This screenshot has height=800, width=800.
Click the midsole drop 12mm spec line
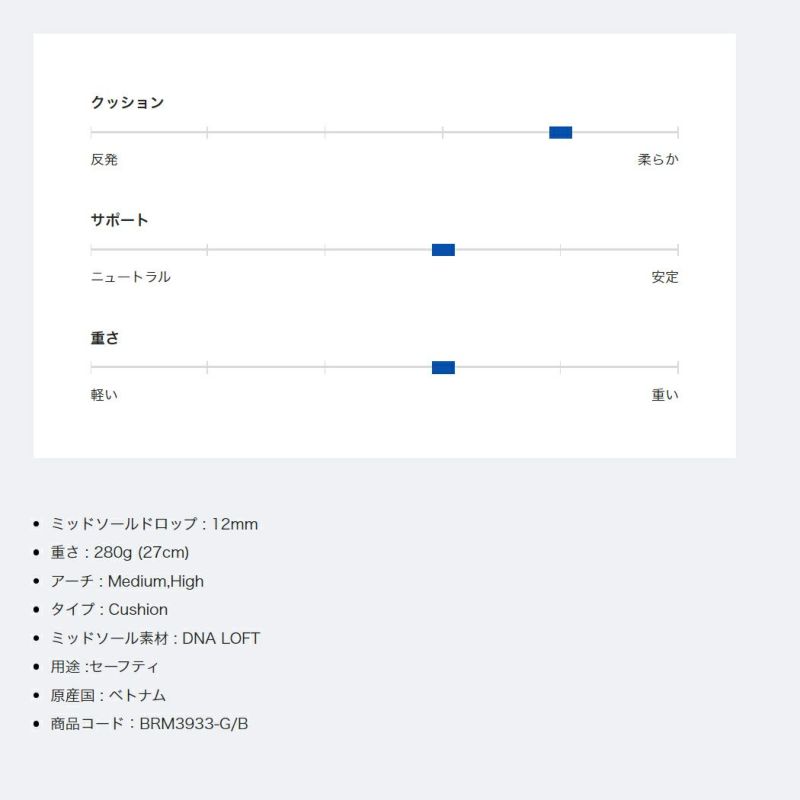(154, 524)
